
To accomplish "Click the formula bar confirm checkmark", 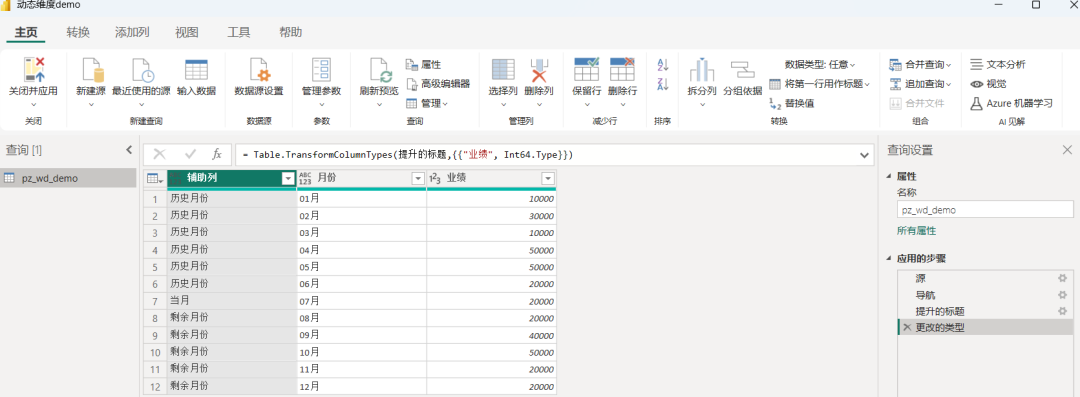I will (191, 154).
